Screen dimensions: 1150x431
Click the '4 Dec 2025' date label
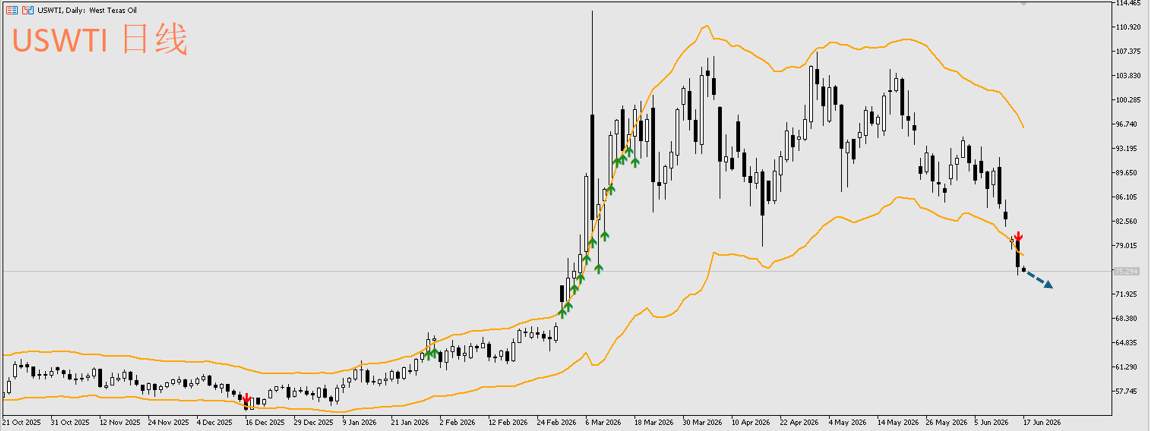tap(215, 423)
